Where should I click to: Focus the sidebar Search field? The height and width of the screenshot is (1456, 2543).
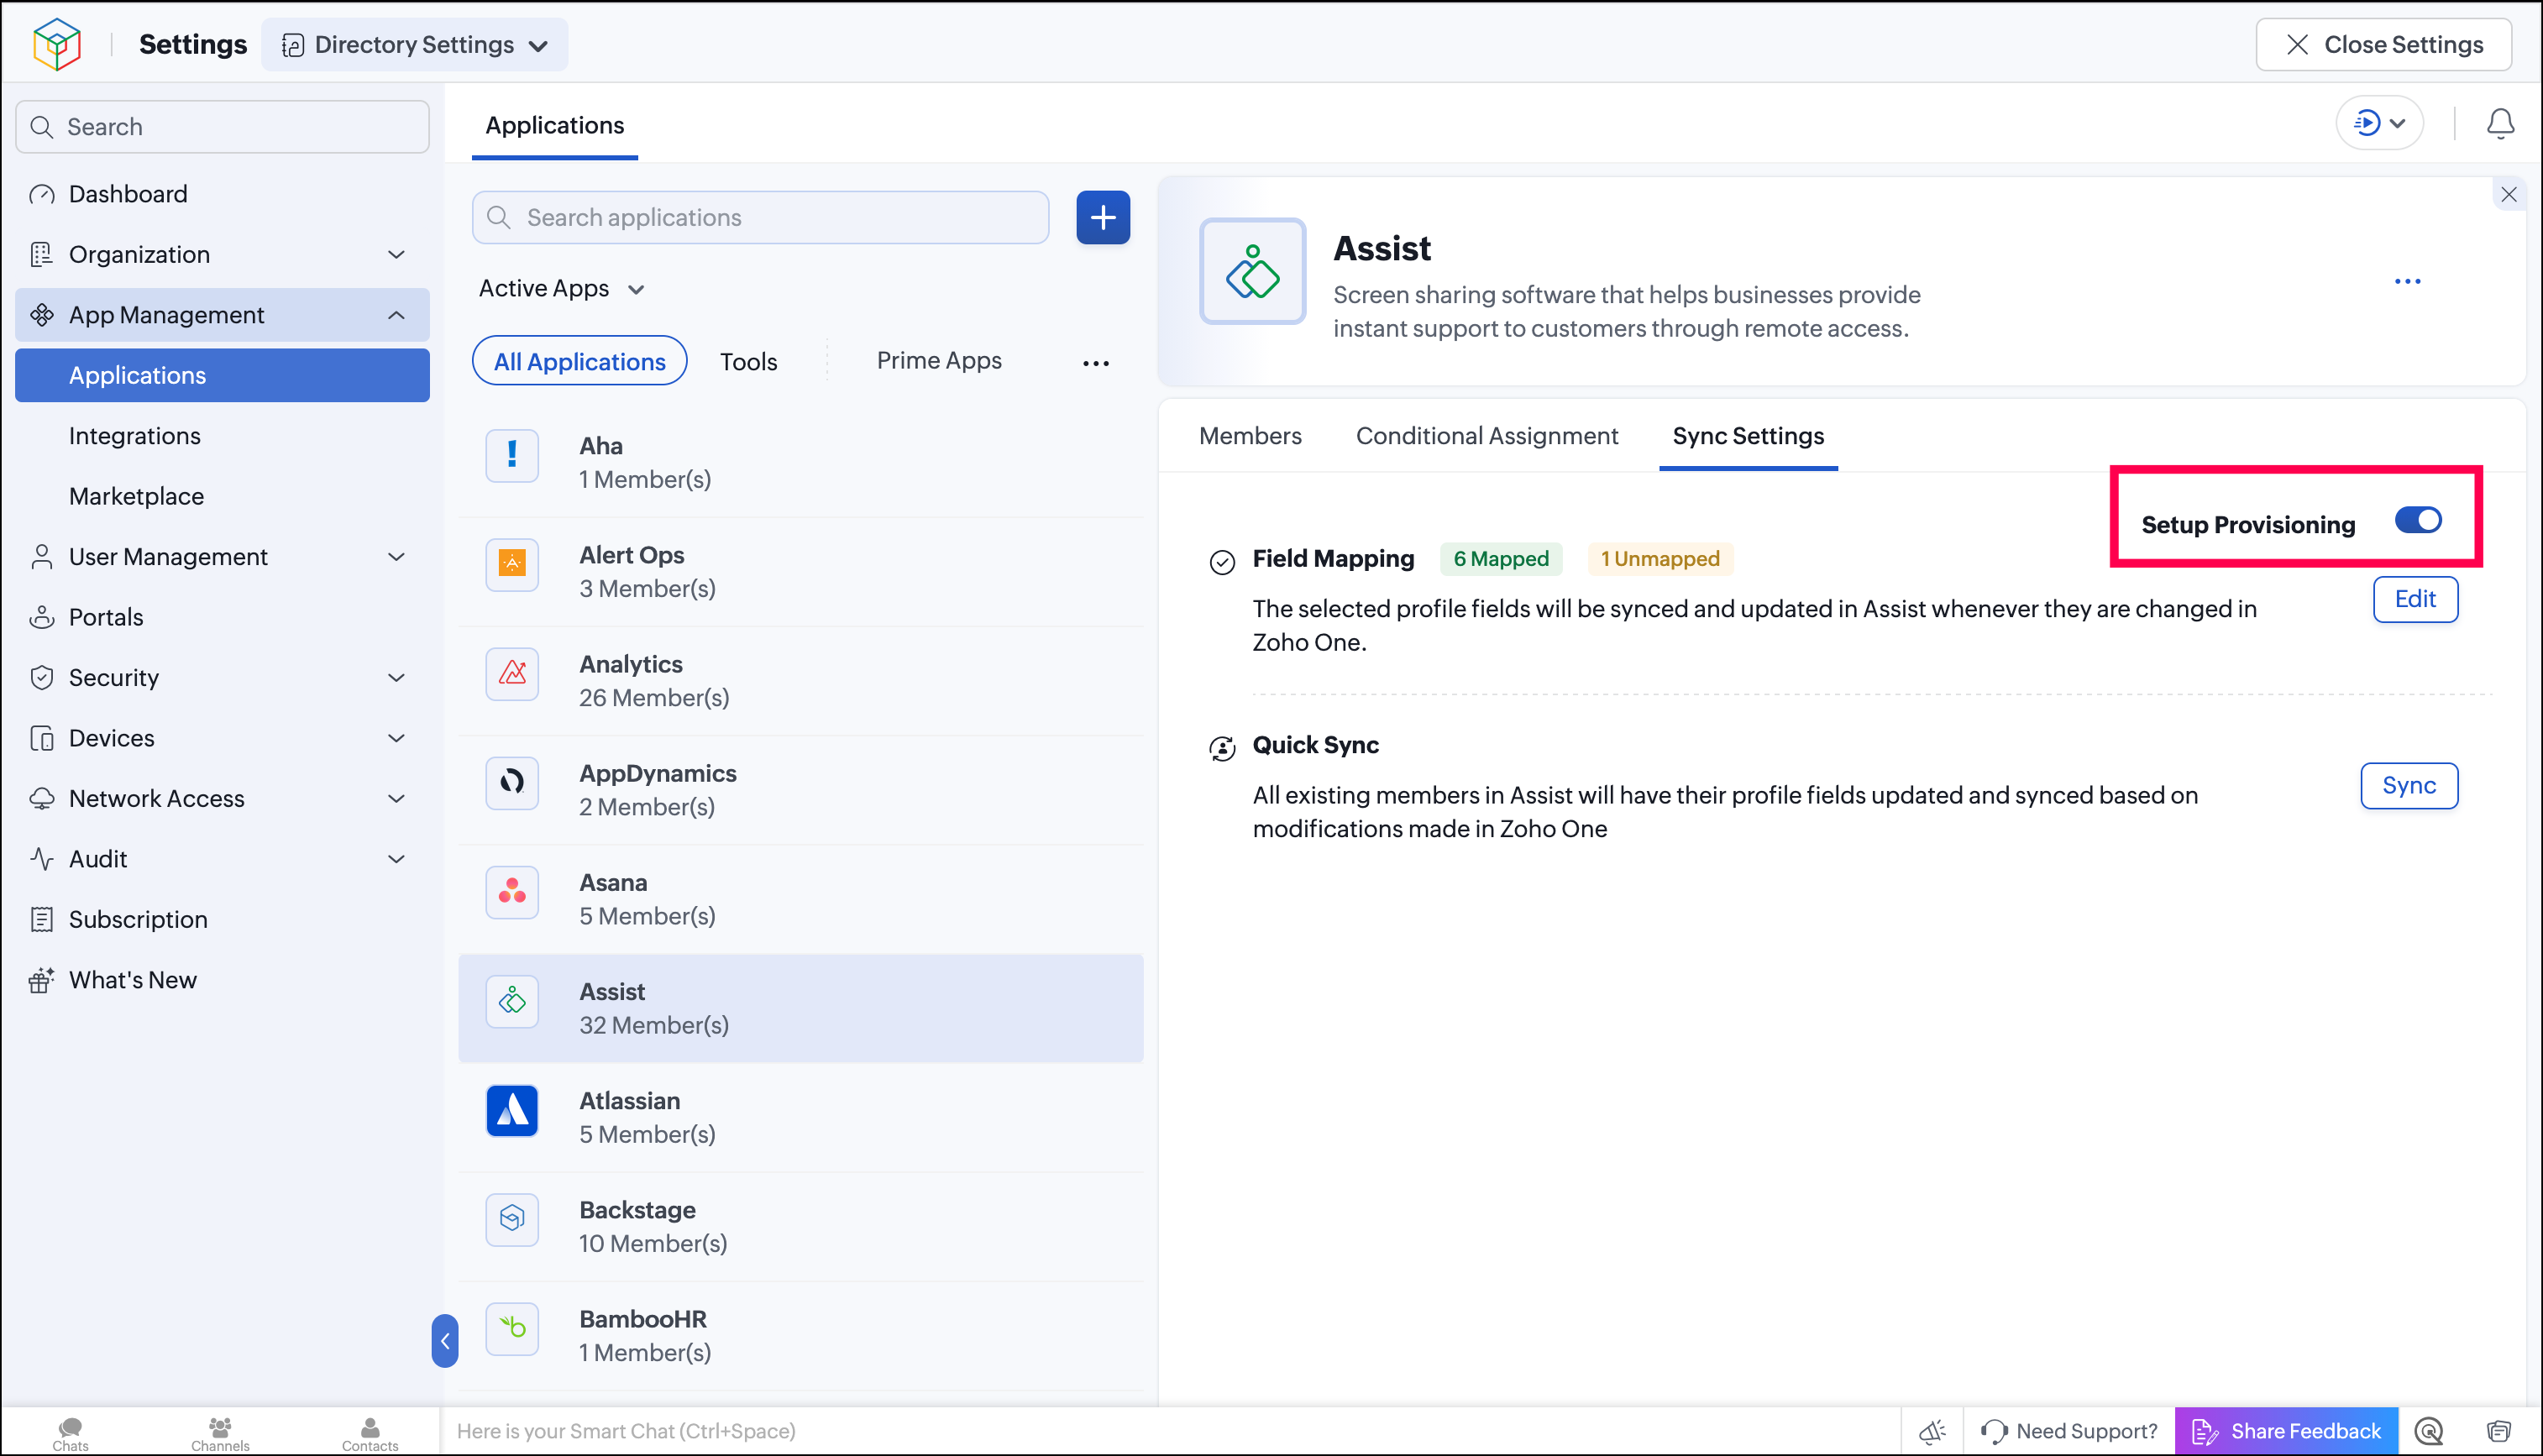point(222,127)
